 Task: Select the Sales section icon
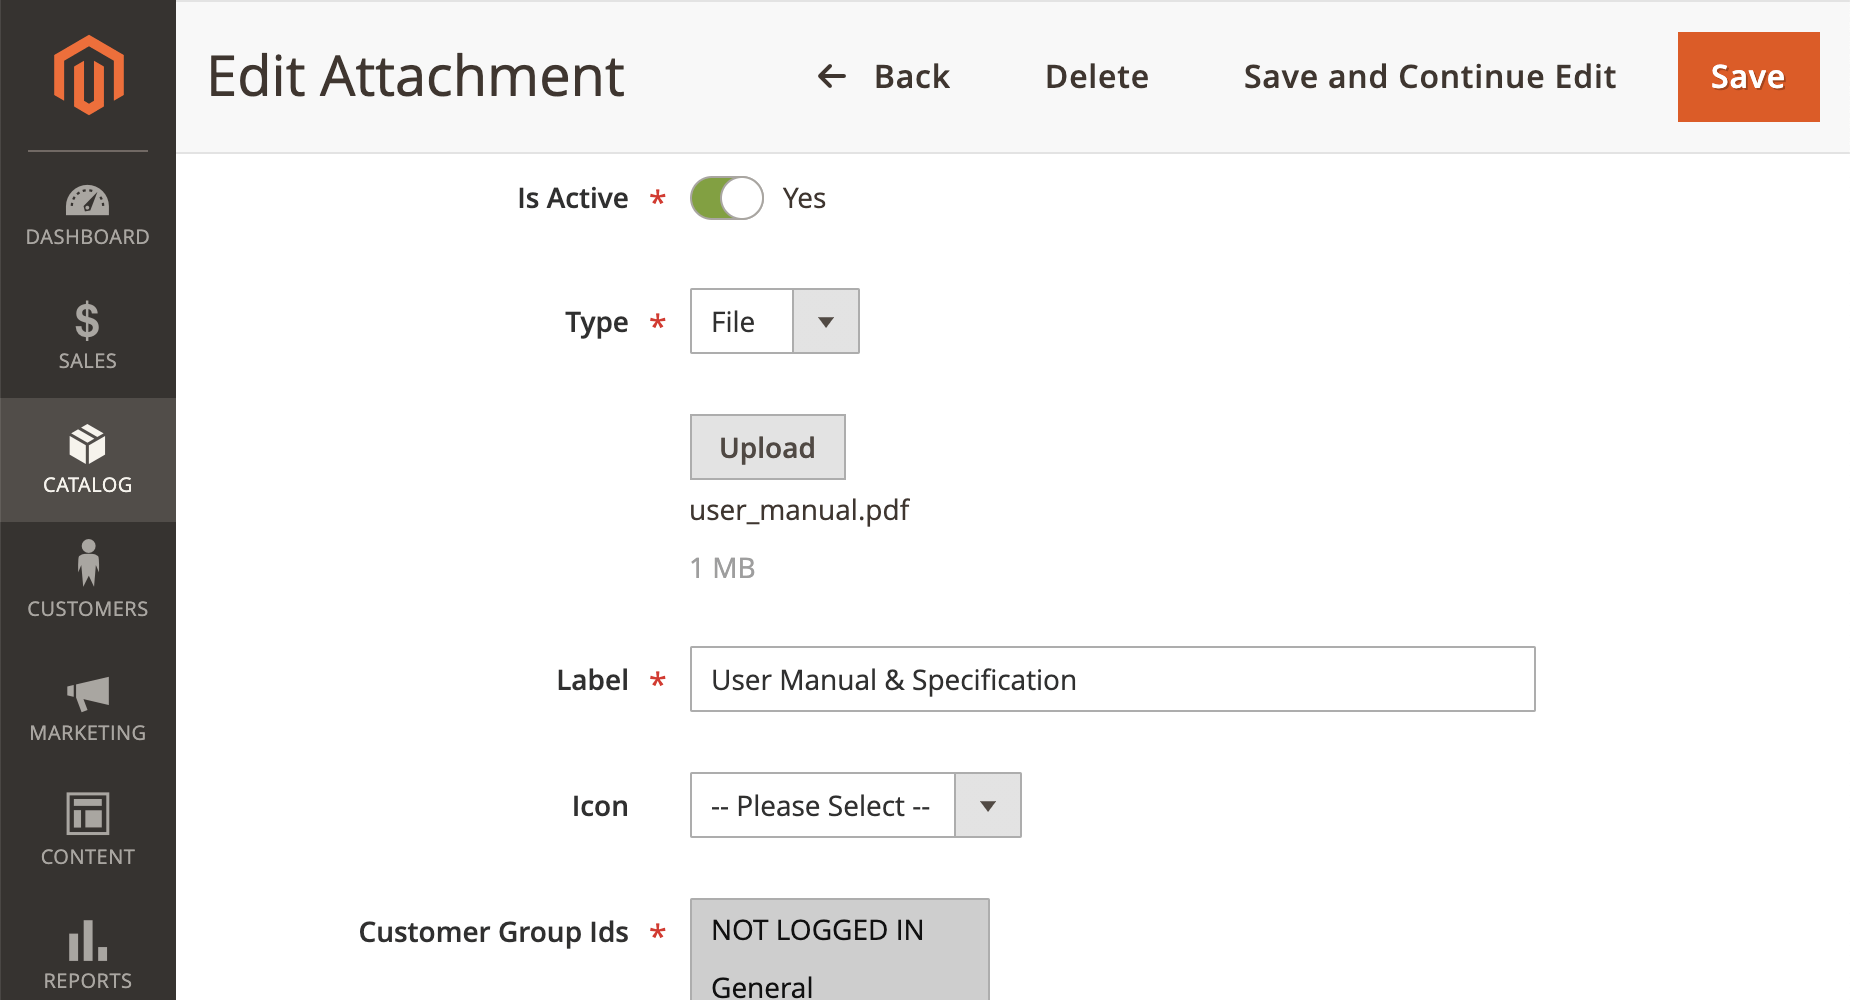[88, 335]
